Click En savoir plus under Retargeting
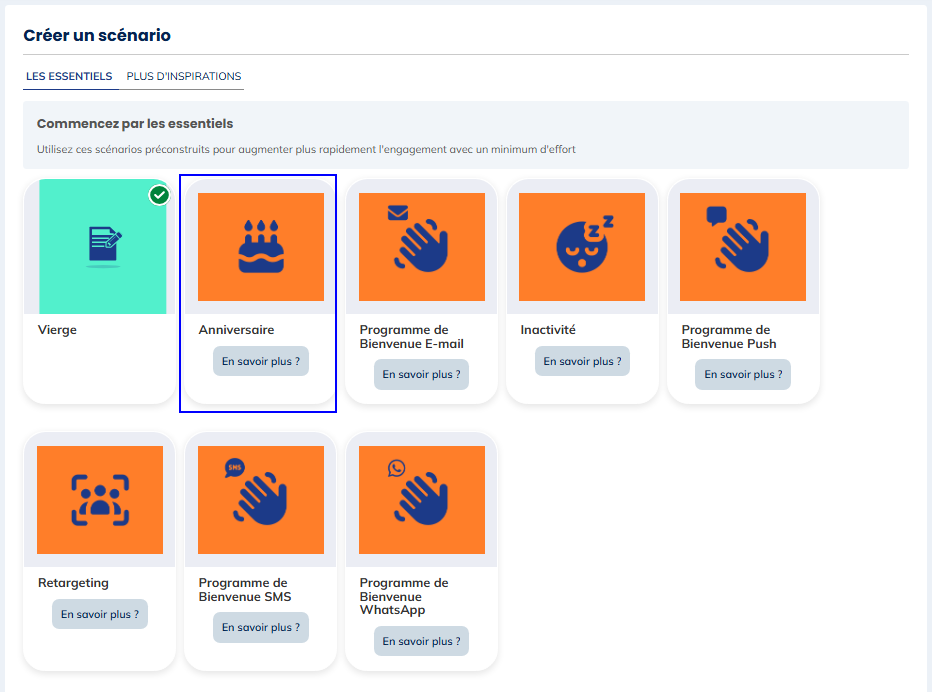This screenshot has width=932, height=692. [x=100, y=614]
